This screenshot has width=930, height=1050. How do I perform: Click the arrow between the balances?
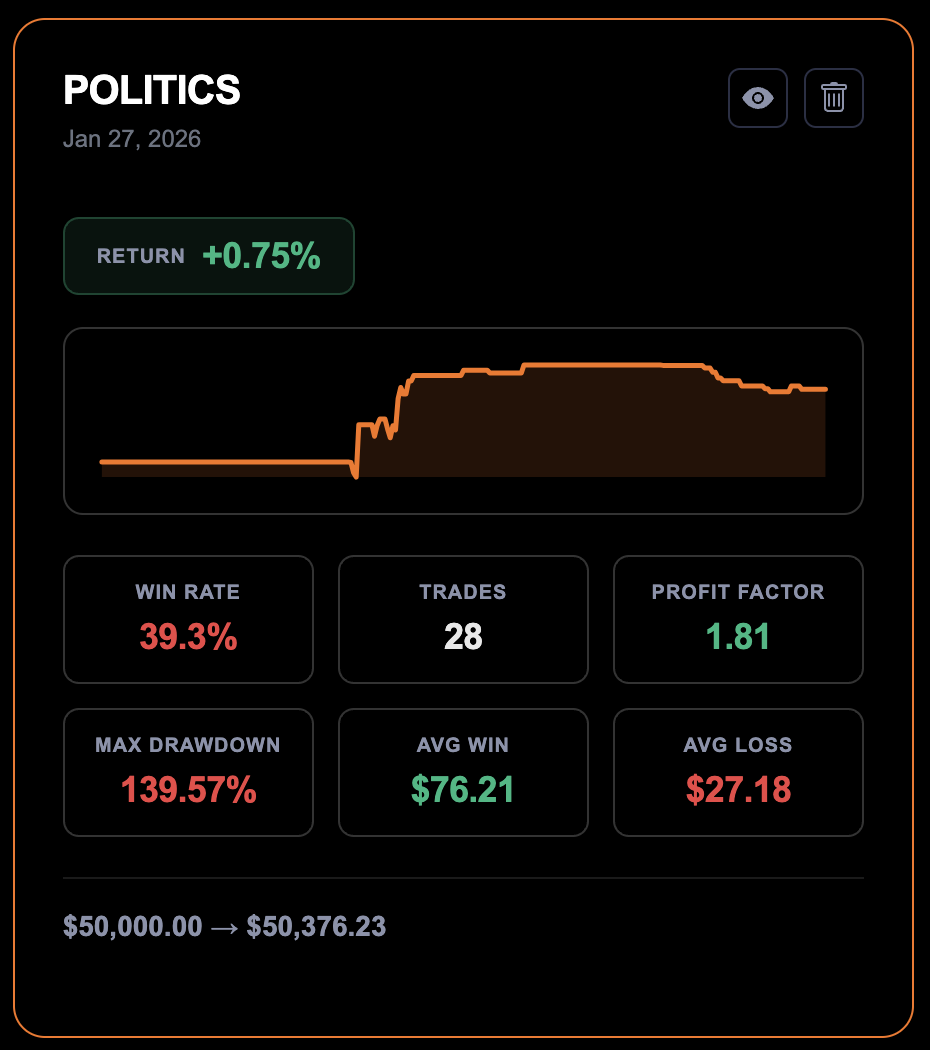[225, 927]
